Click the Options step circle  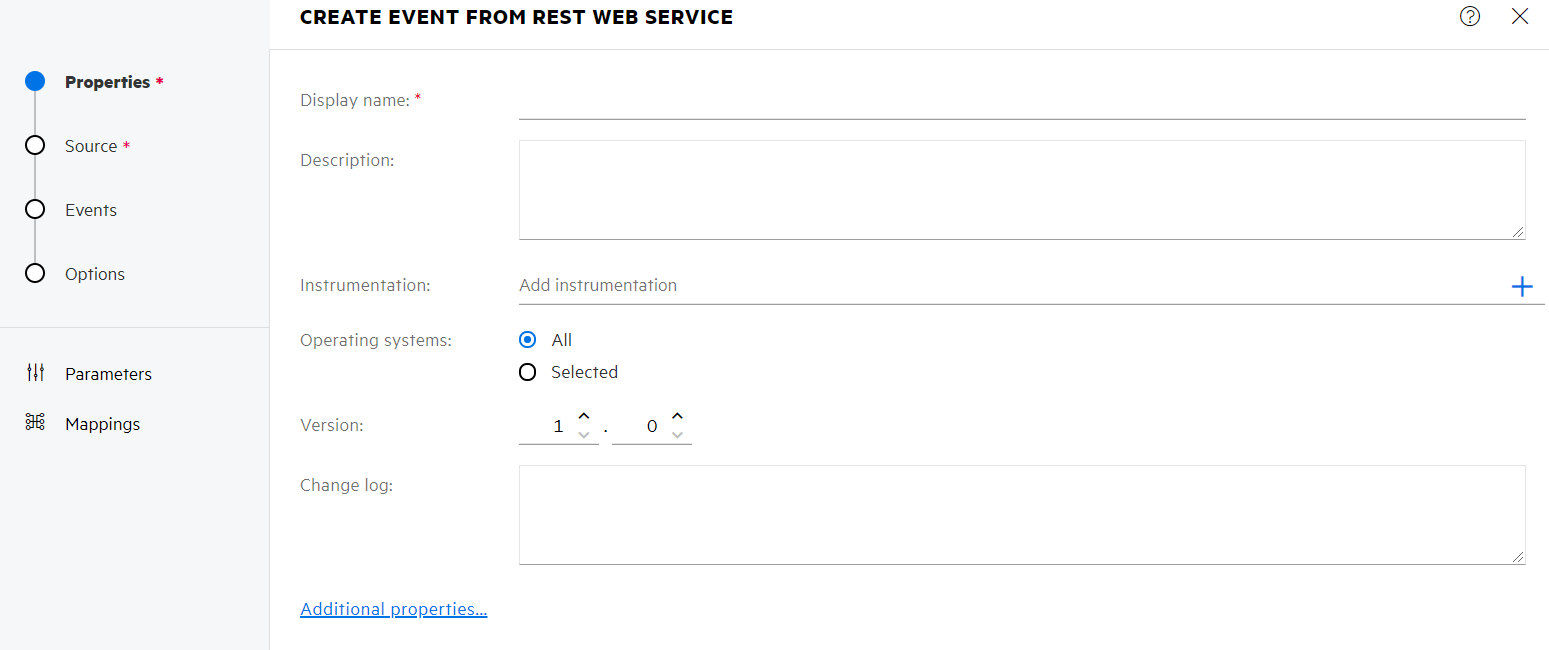point(35,273)
